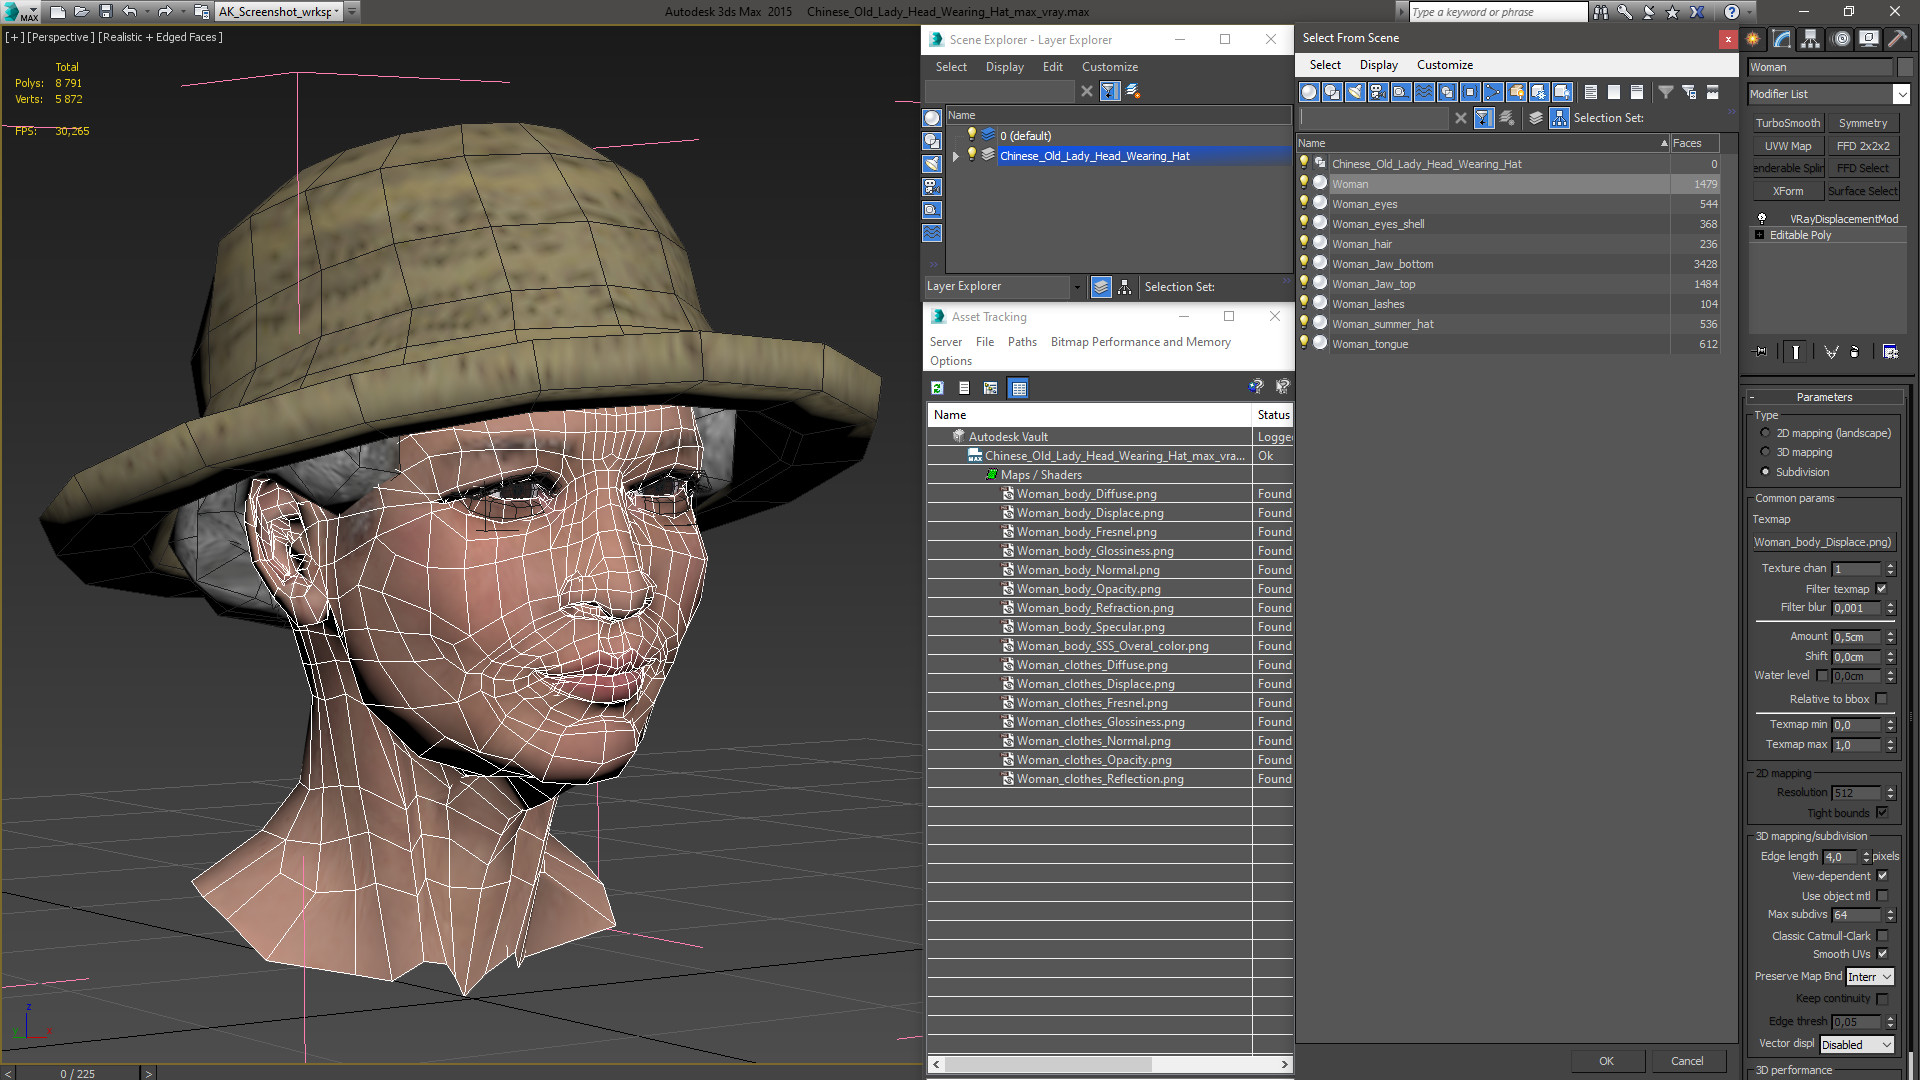This screenshot has height=1080, width=1920.
Task: Open the Modify command panel tab
Action: point(1782,39)
